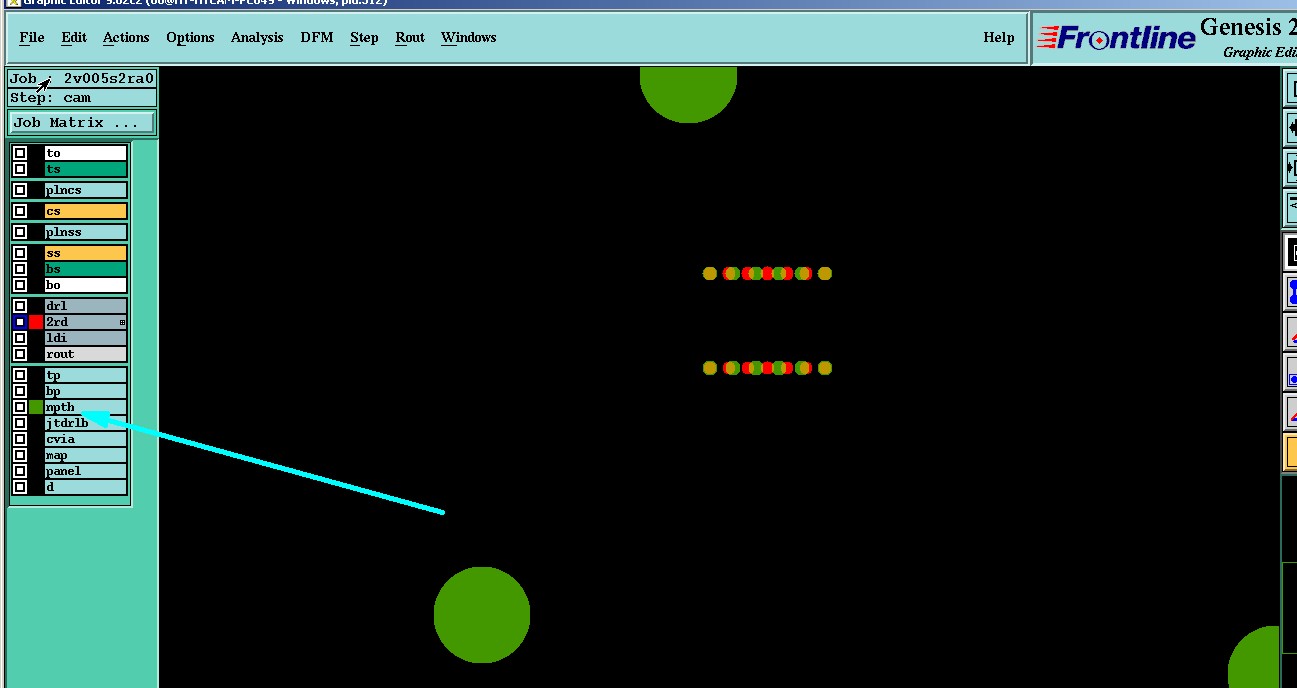This screenshot has height=688, width=1297.
Task: Toggle display checkbox for layer ss
Action: (20, 253)
